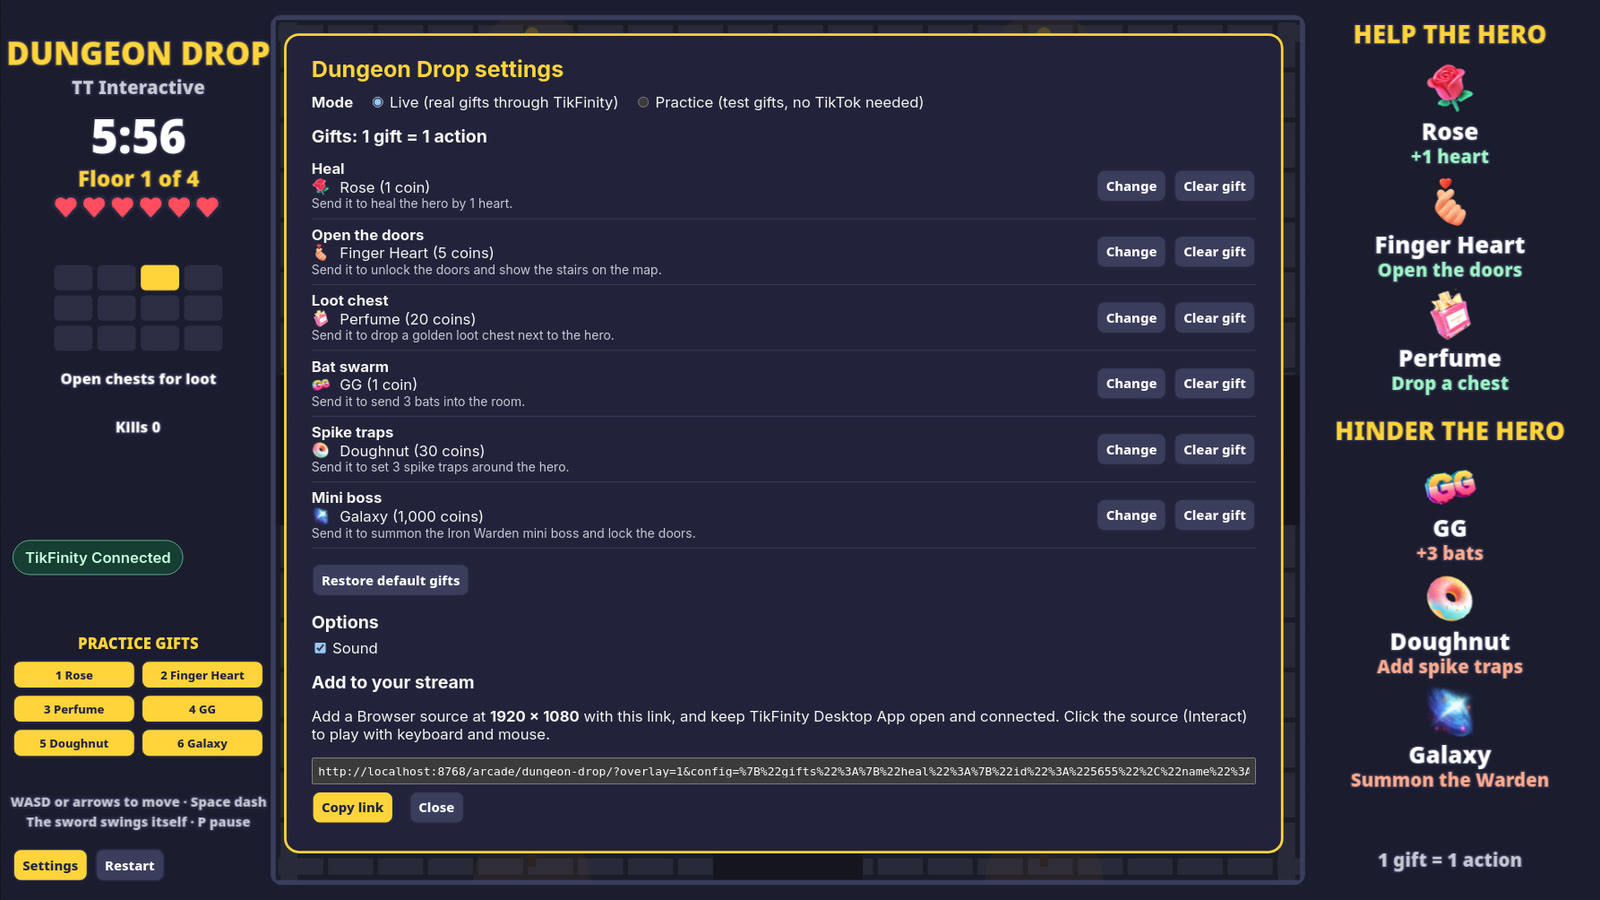Image resolution: width=1600 pixels, height=900 pixels.
Task: Send practice gift 5 Doughnut
Action: click(74, 743)
